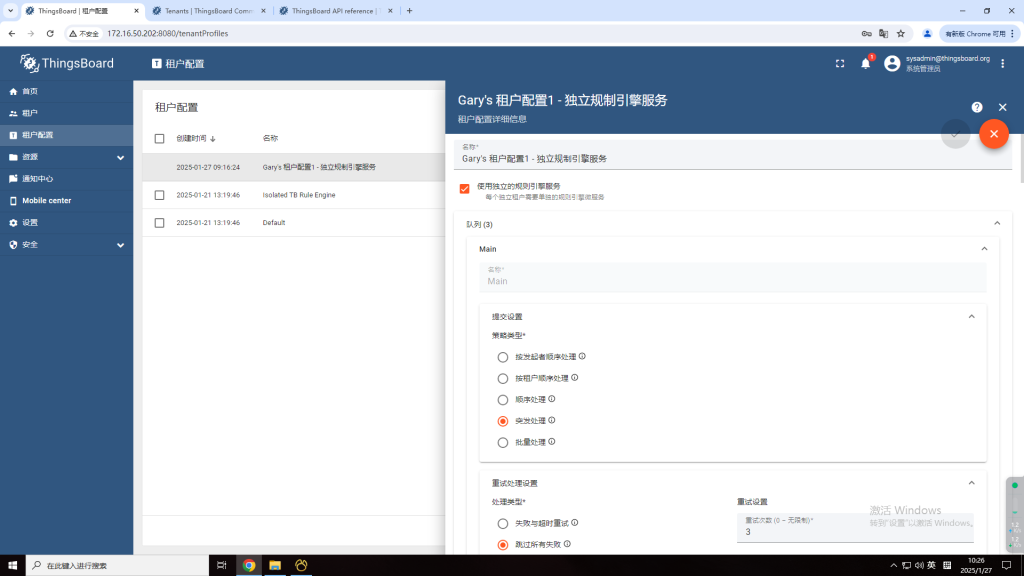Check the Isolated TB Rule Engine row
The image size is (1024, 576).
pos(159,195)
